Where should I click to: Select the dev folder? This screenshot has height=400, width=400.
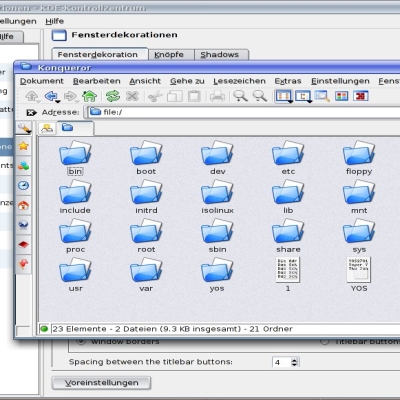[217, 158]
